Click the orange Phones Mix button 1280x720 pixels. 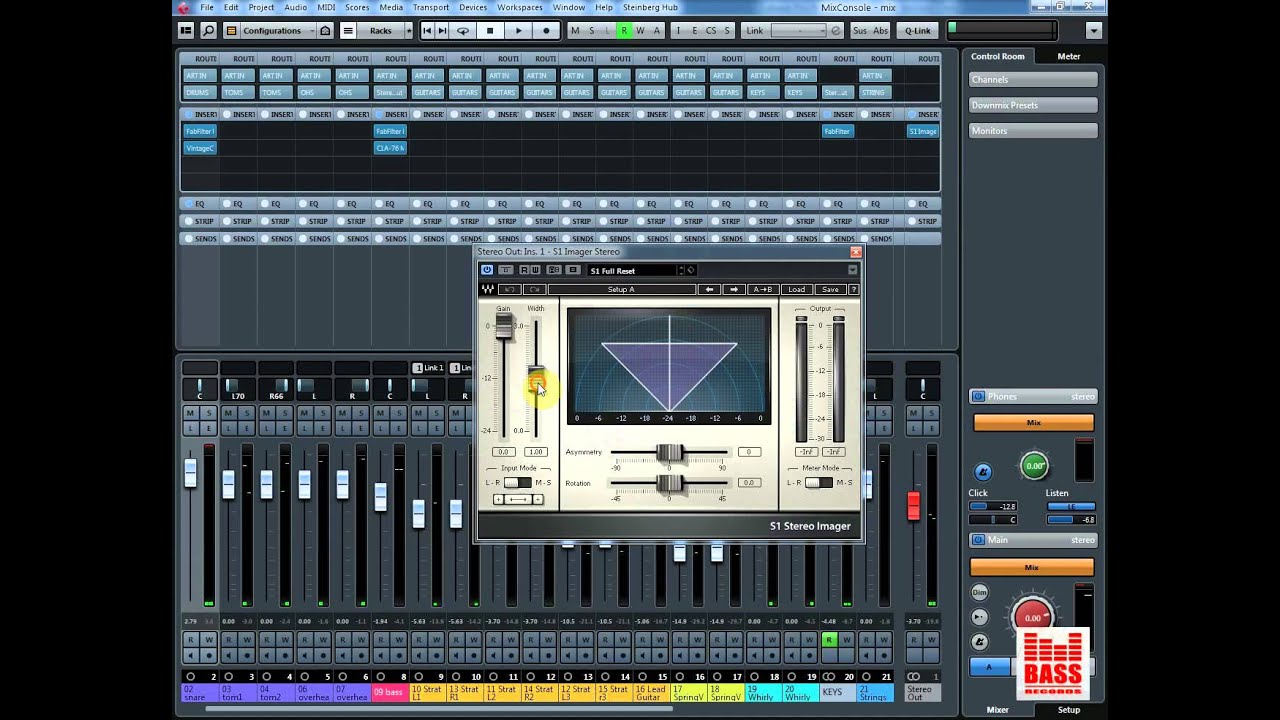pyautogui.click(x=1034, y=423)
